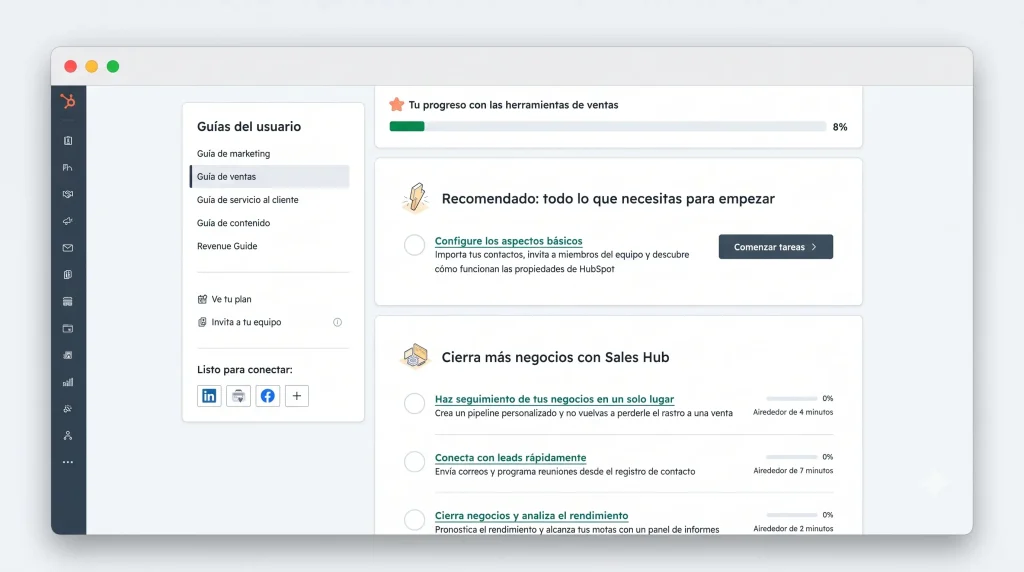Expand the sidebar three-dots more menu
This screenshot has width=1024, height=572.
tap(68, 462)
